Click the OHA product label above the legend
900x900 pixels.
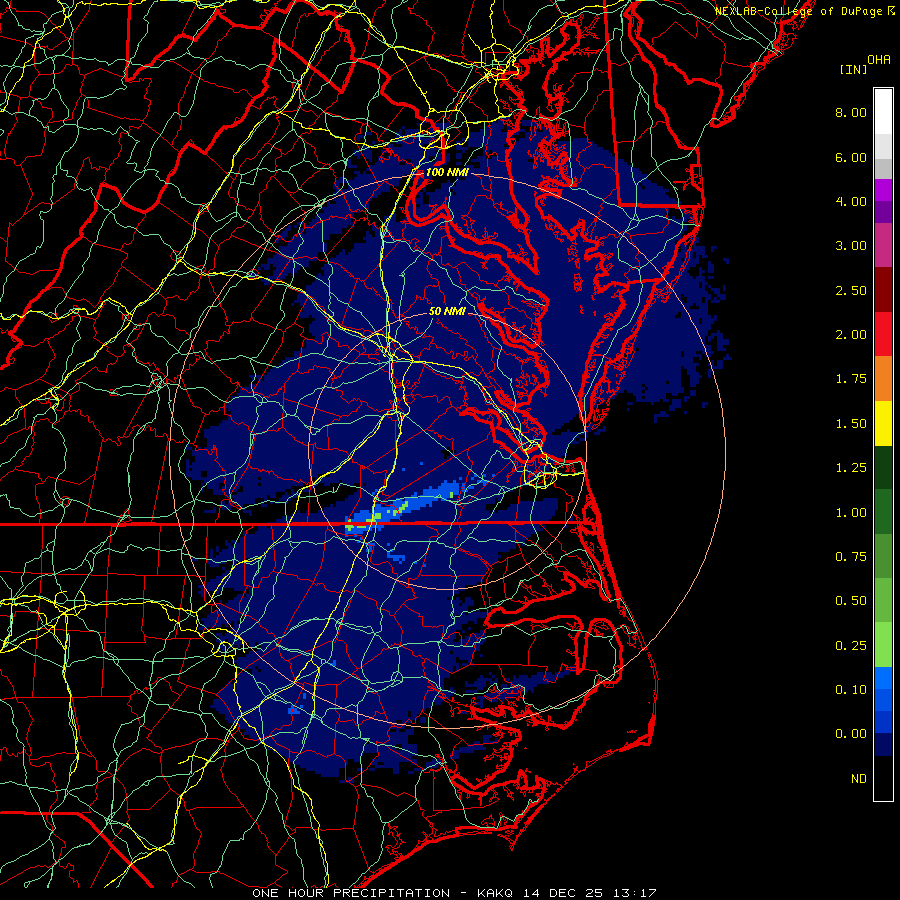pyautogui.click(x=879, y=60)
